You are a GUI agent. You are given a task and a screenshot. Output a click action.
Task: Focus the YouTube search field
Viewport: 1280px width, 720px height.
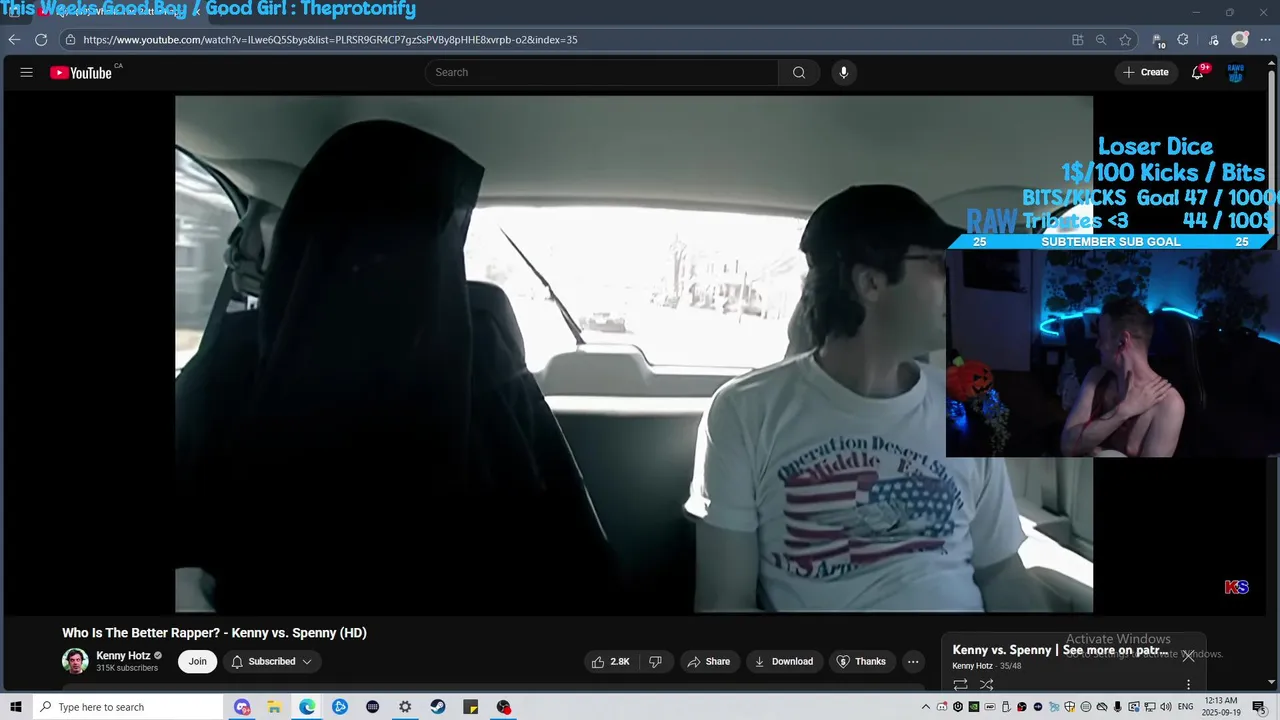(x=602, y=72)
